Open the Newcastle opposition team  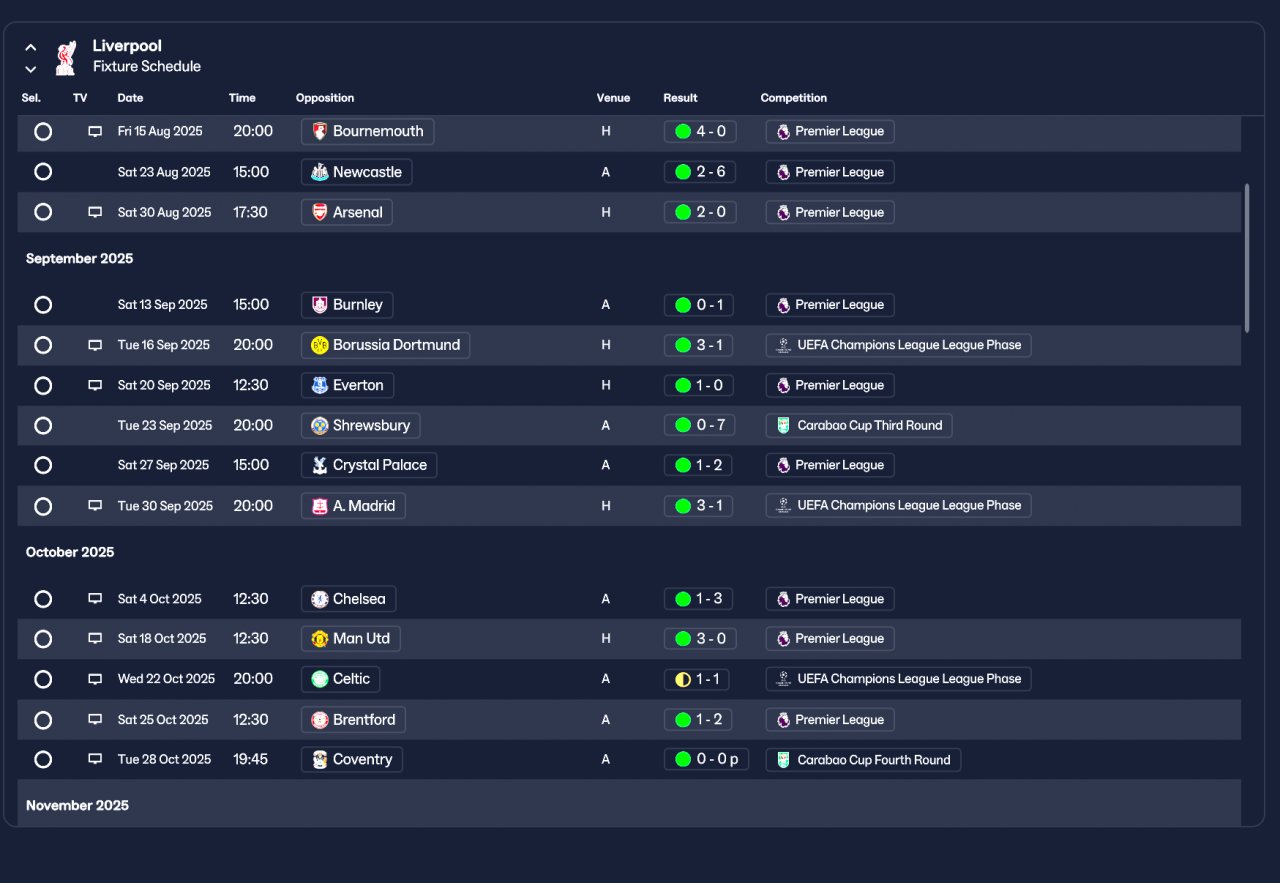click(356, 172)
